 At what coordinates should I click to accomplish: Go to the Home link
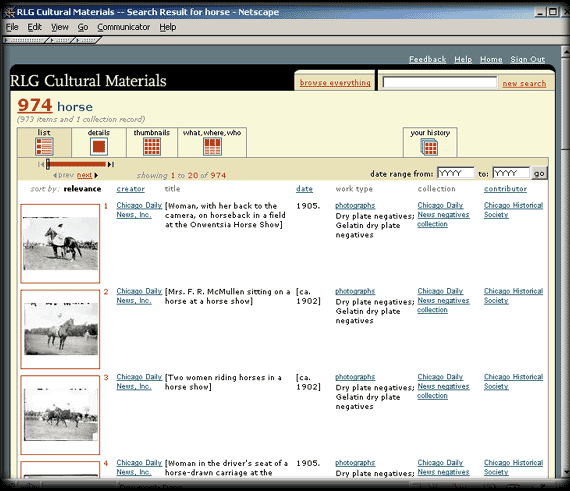point(491,59)
